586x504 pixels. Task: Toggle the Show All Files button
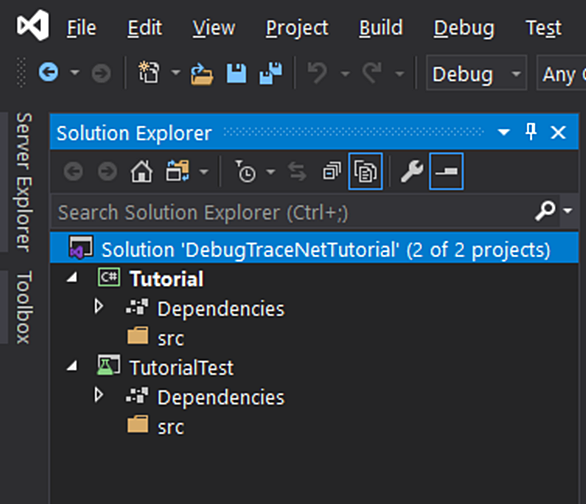click(x=366, y=171)
